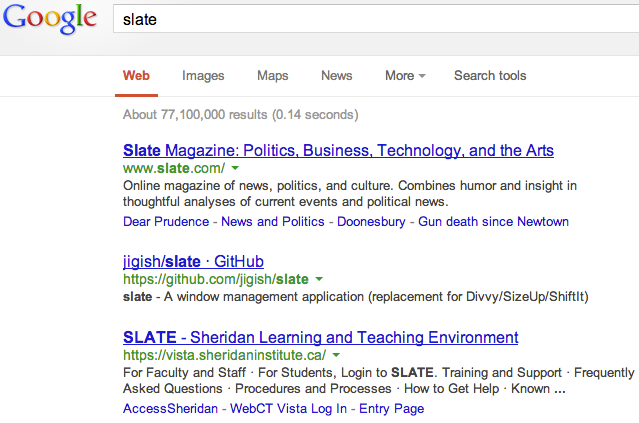Click the Google logo

pyautogui.click(x=50, y=18)
